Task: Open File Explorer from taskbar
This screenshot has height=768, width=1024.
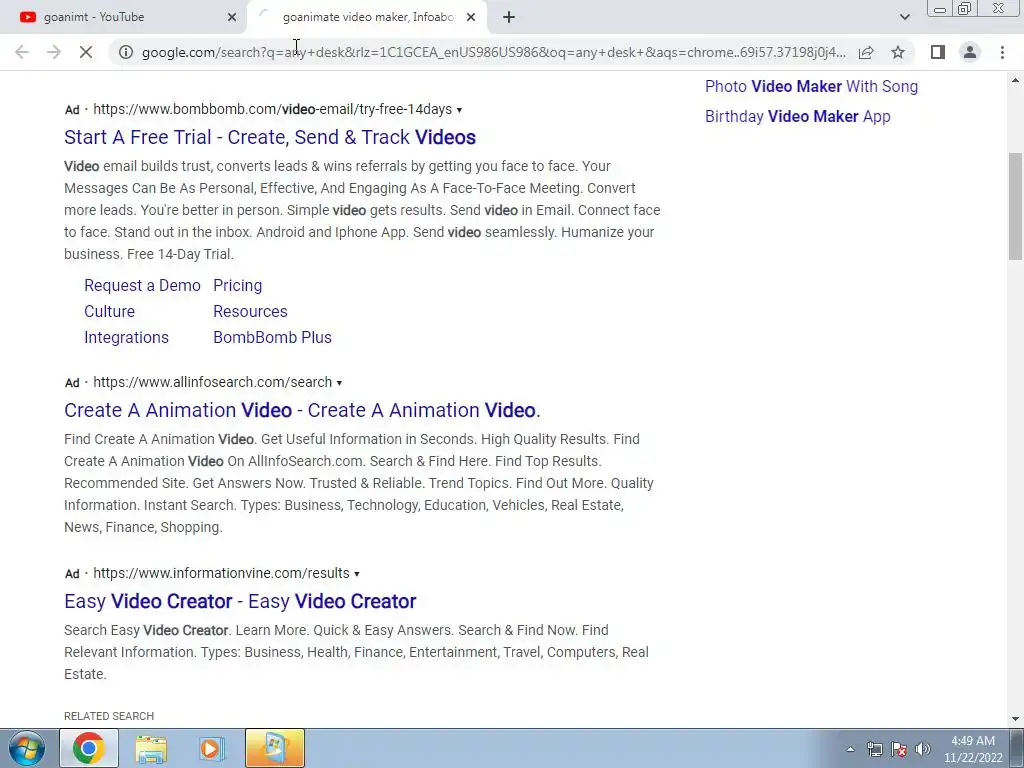Action: (151, 748)
